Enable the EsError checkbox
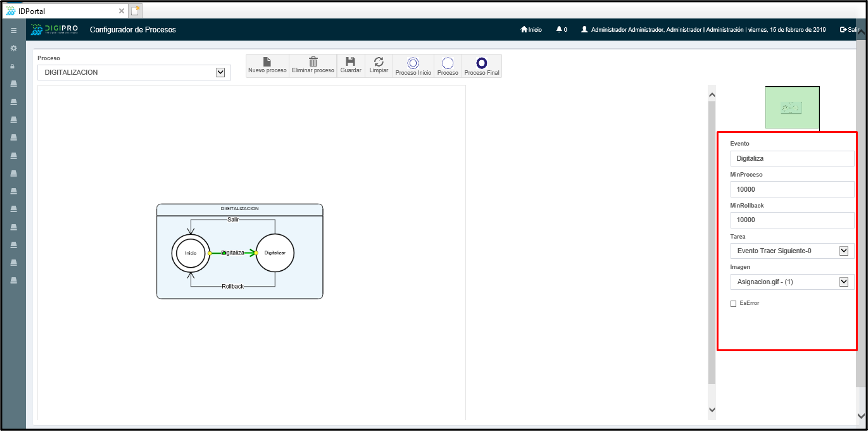 click(x=733, y=303)
